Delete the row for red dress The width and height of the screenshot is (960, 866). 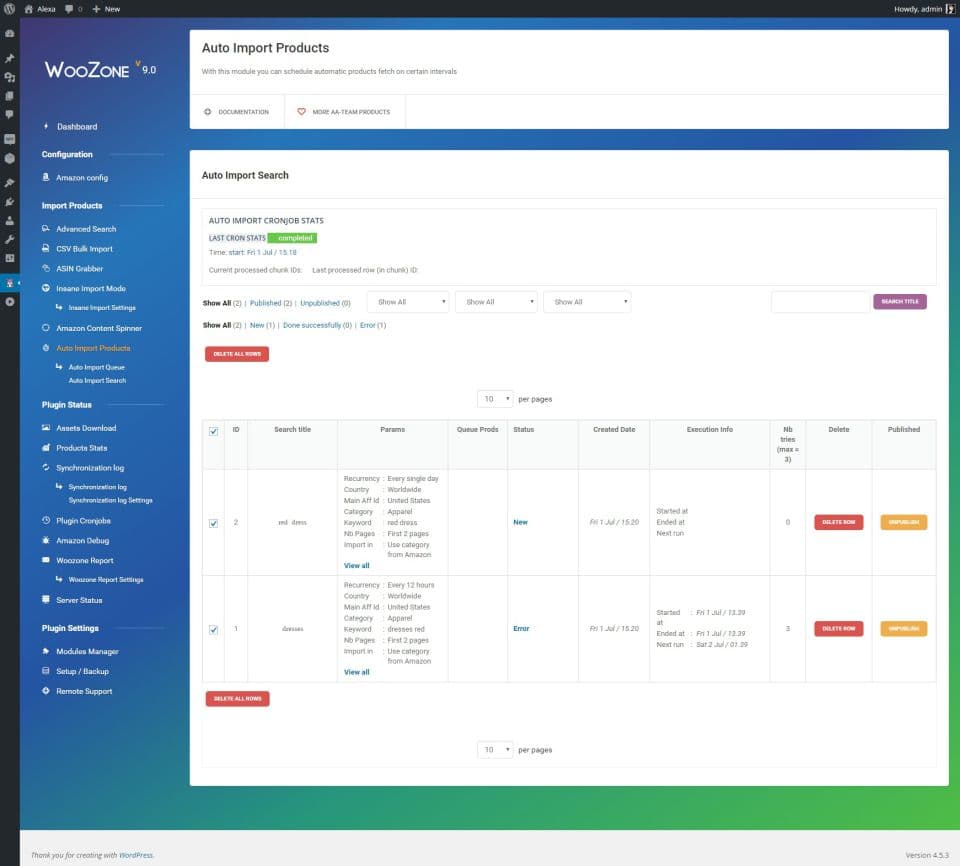click(x=838, y=522)
